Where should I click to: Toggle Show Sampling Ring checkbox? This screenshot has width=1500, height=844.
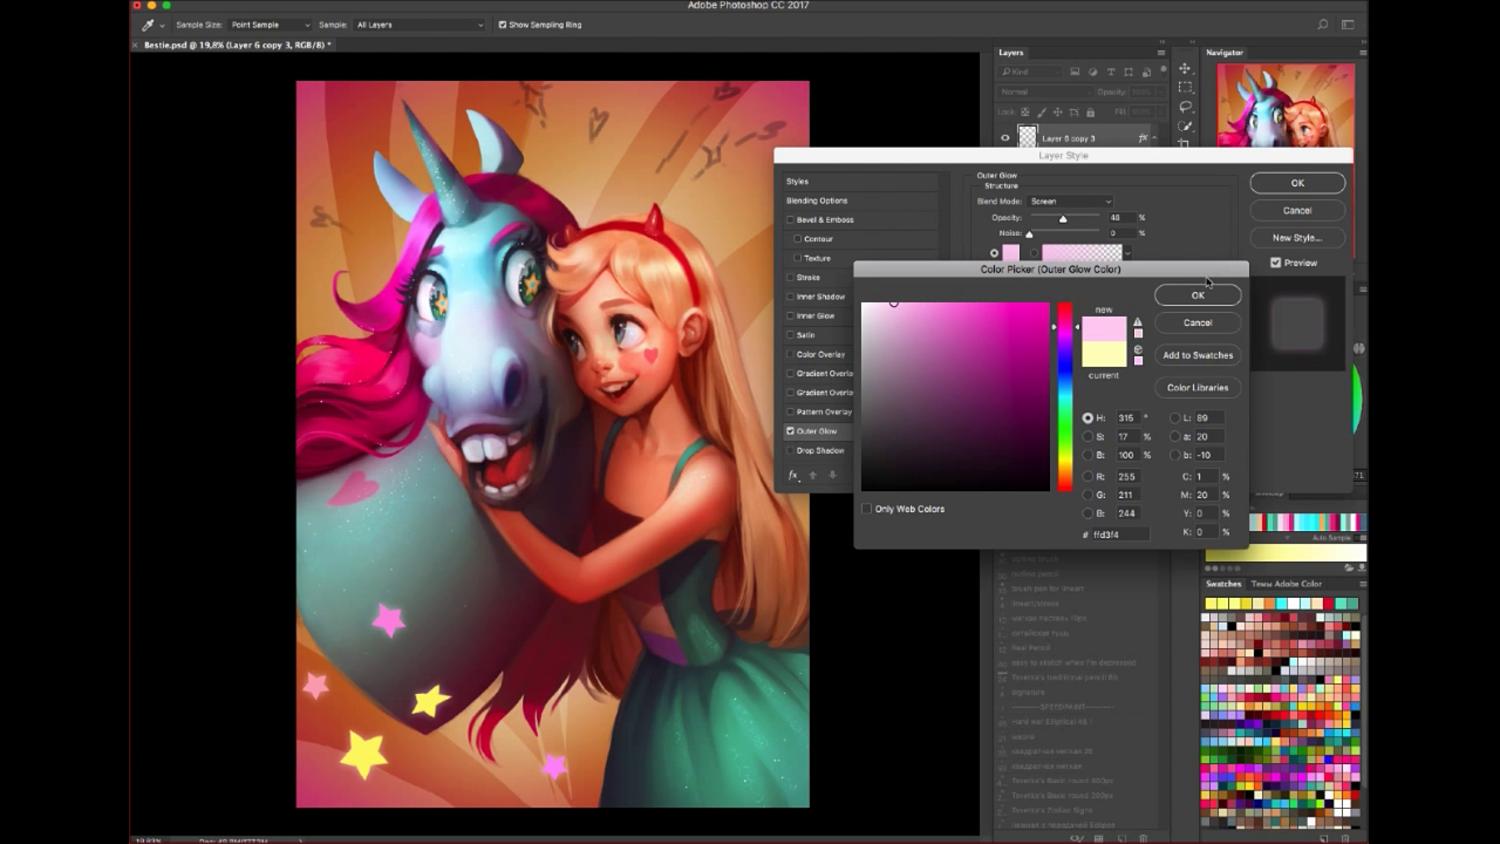502,25
